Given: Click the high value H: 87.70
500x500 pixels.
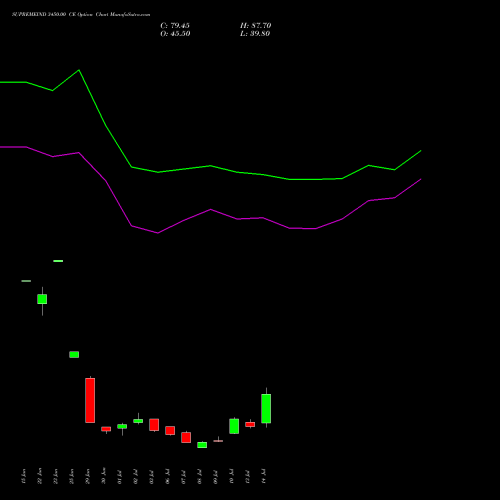Looking at the screenshot, I should point(256,26).
